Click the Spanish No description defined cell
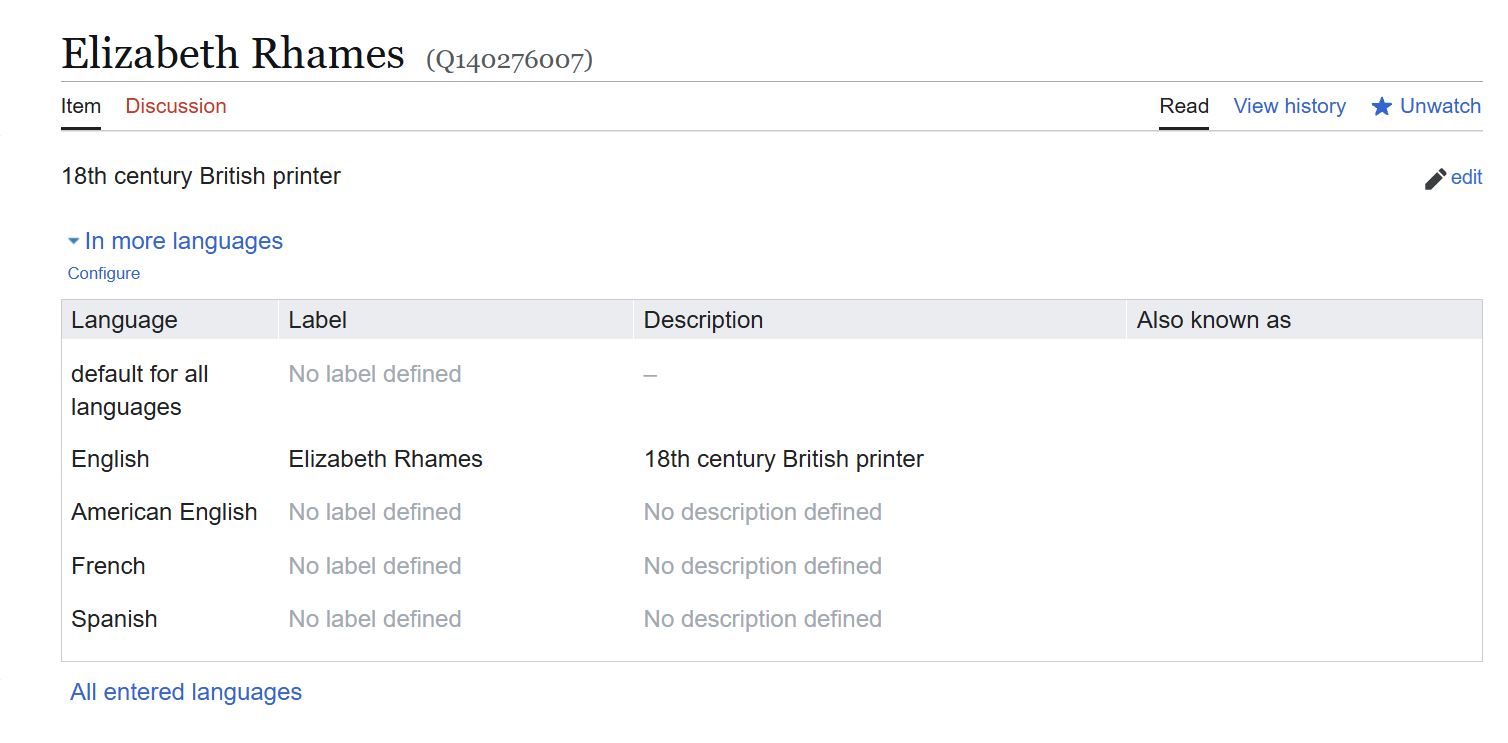This screenshot has width=1508, height=743. coord(763,619)
